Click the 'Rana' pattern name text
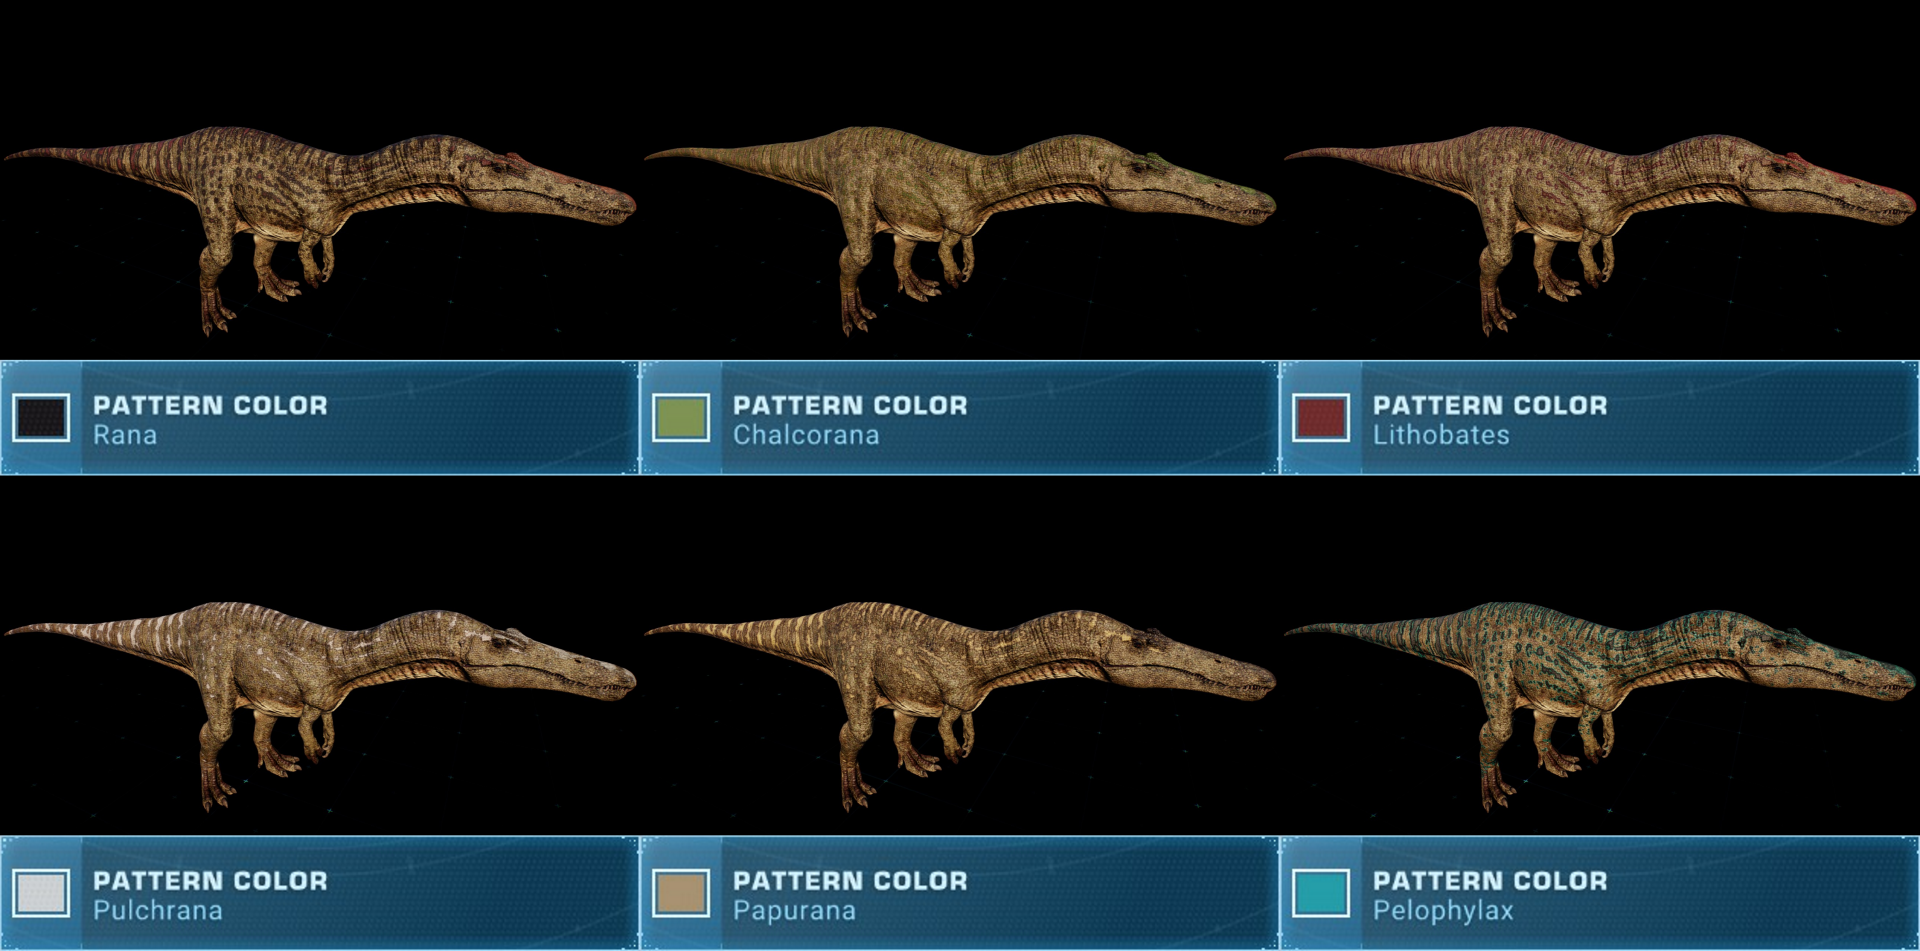Screen dimensions: 1920x951 click(125, 436)
